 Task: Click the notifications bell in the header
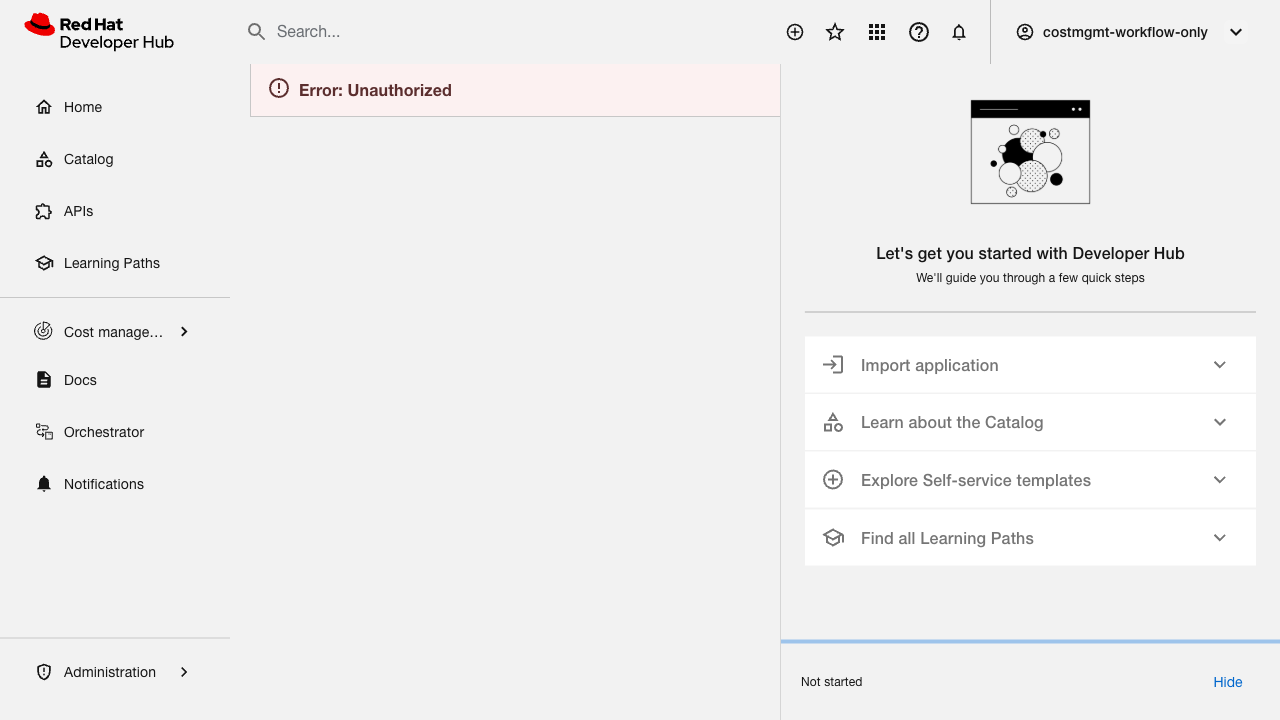tap(959, 32)
